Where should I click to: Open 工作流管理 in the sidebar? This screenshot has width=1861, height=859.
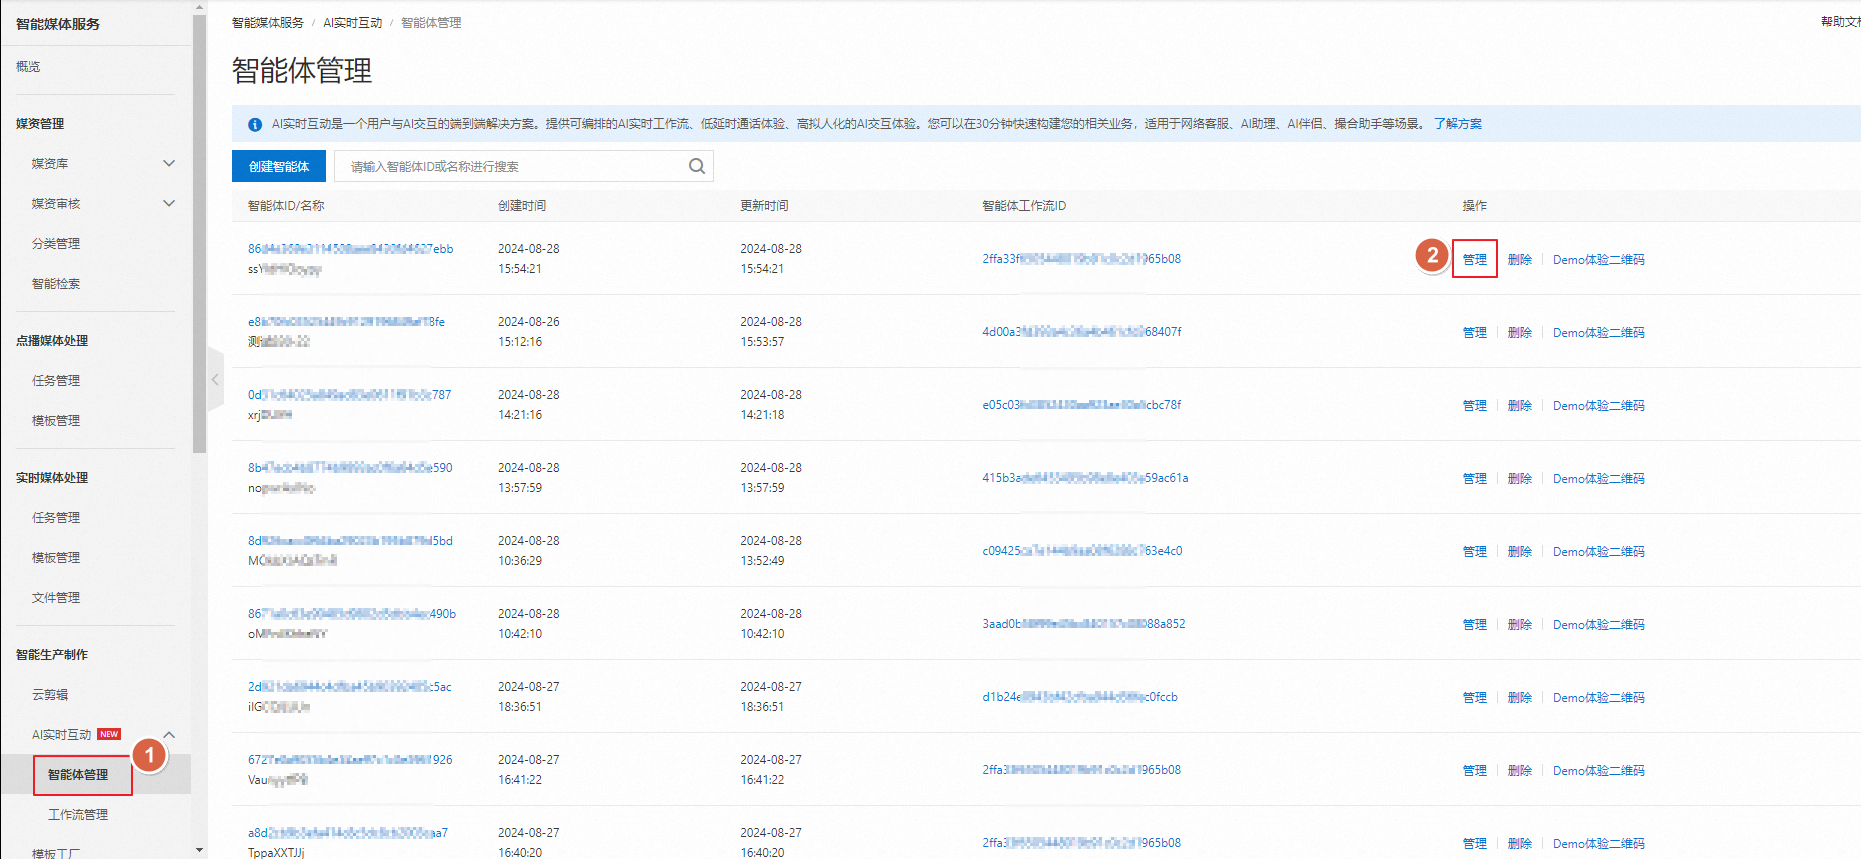(78, 814)
